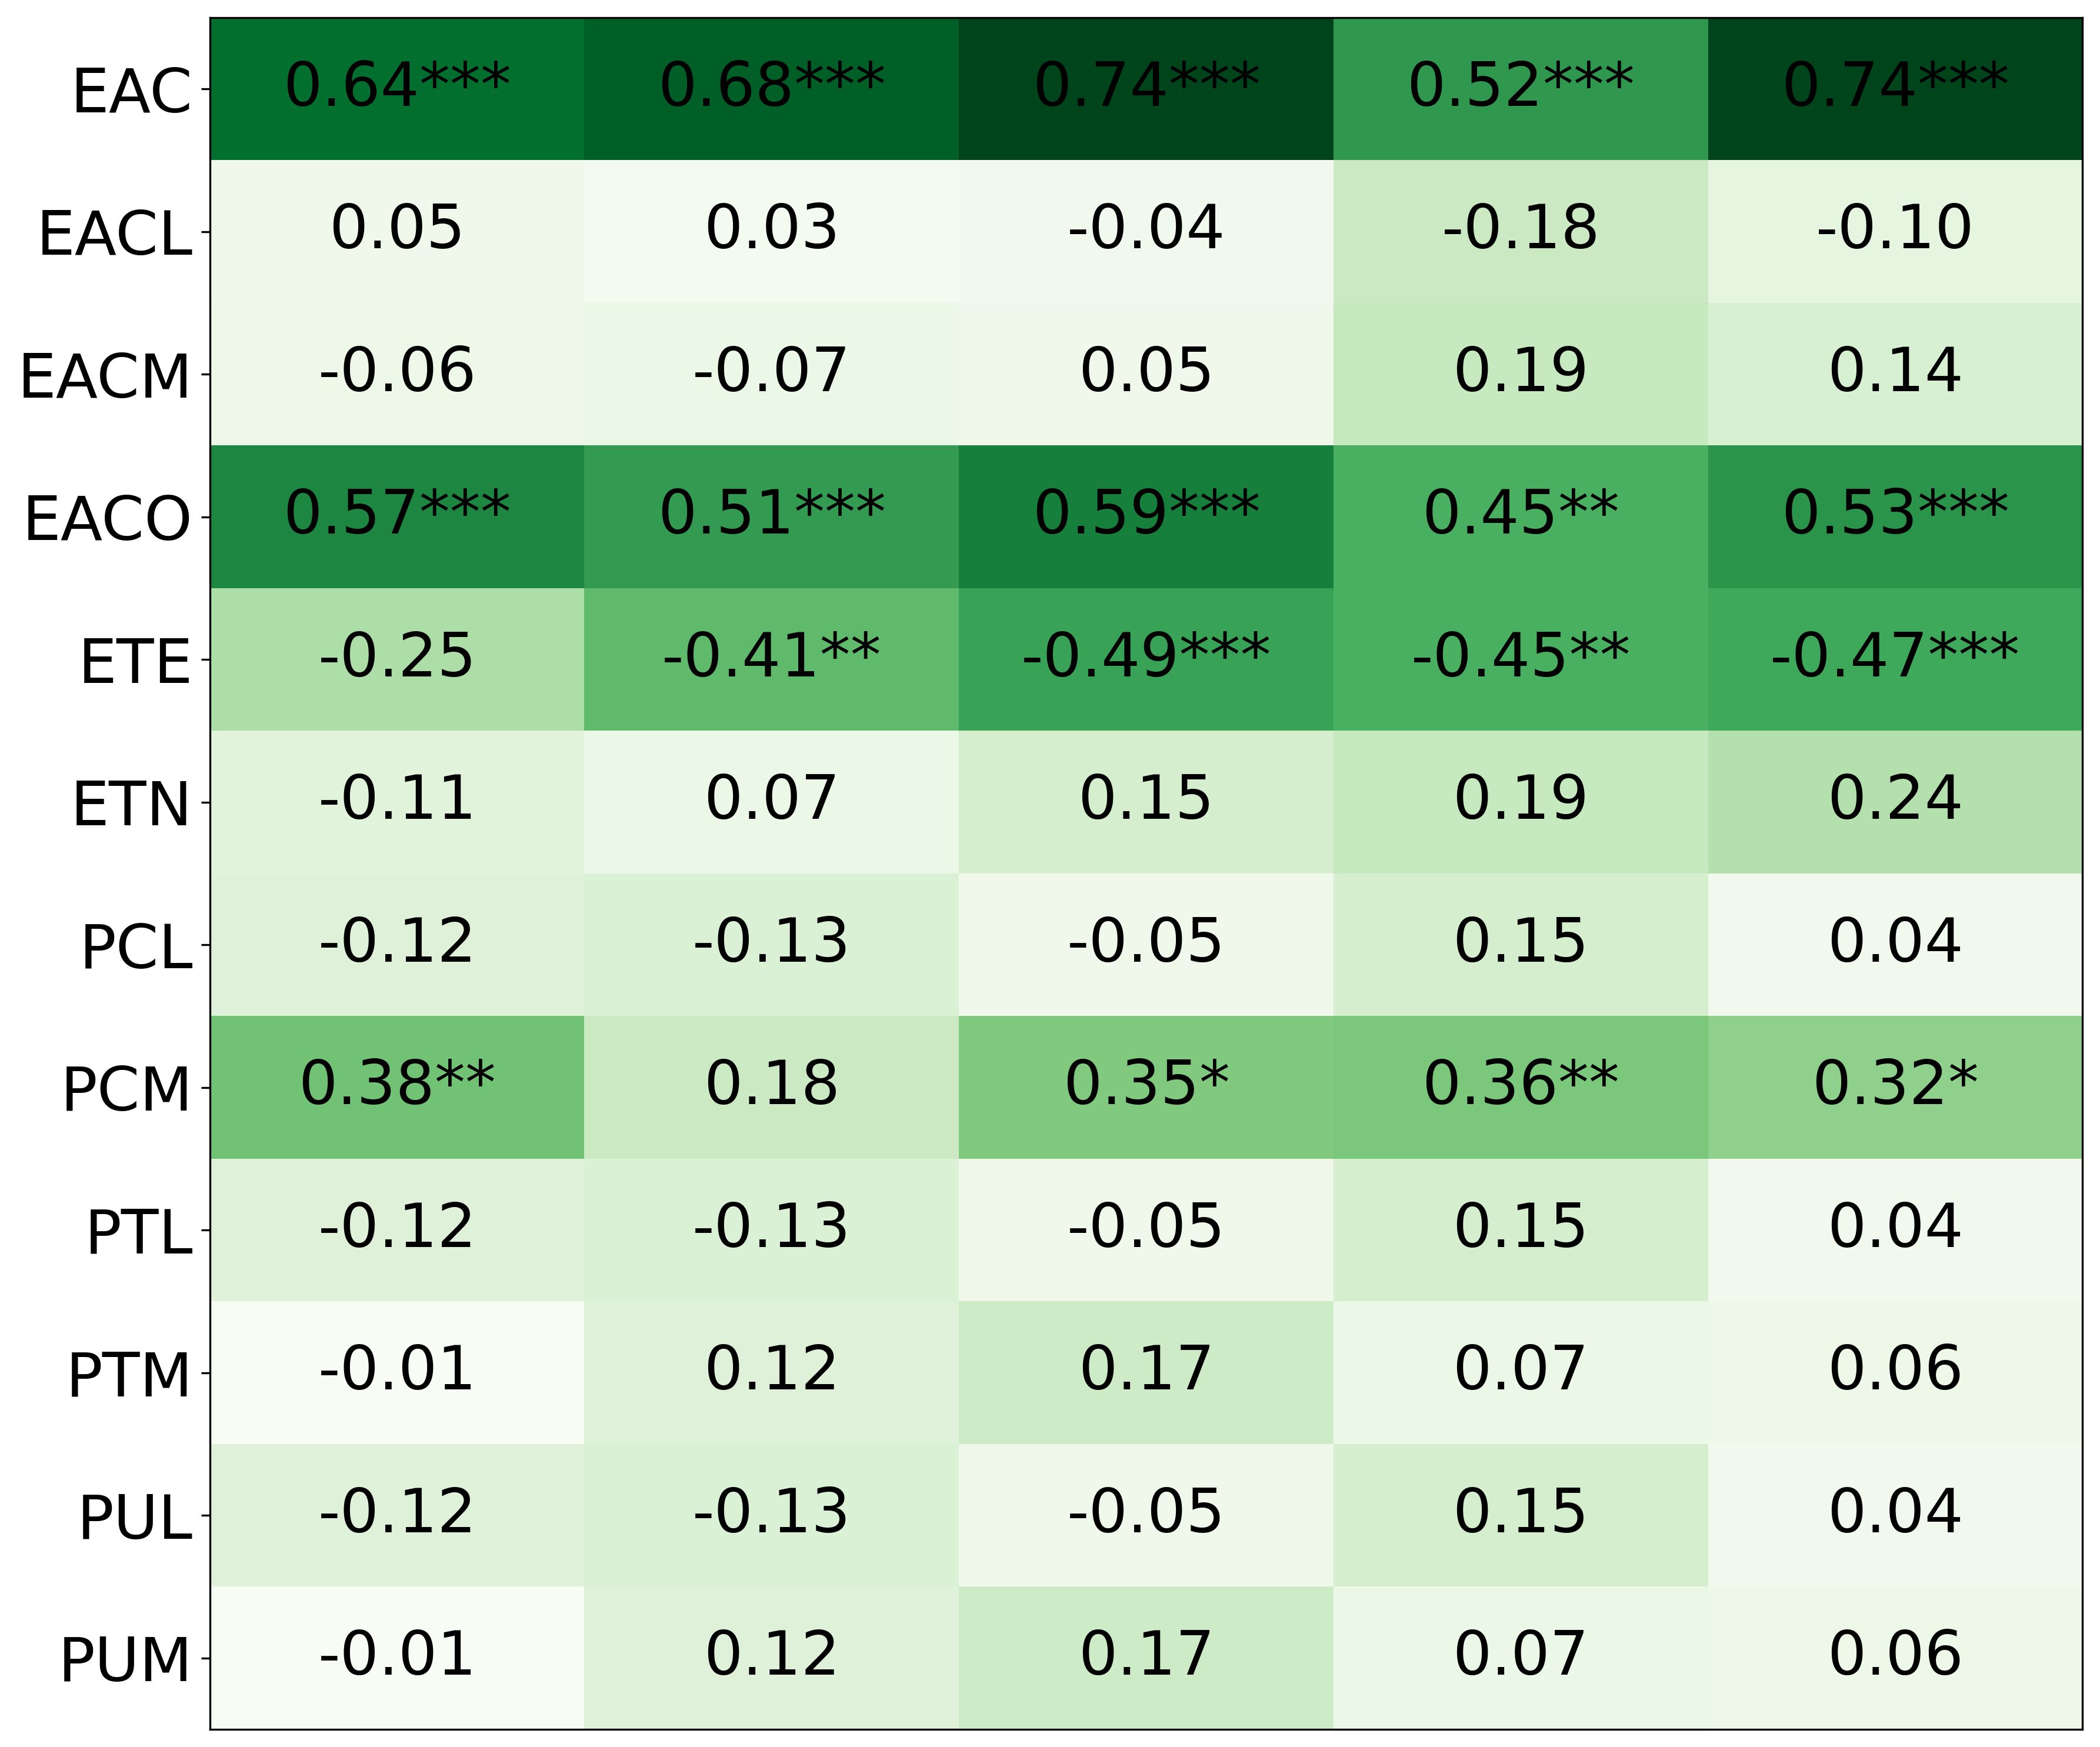The image size is (2100, 1747).
Task: Click the ETE row label
Action: 135,661
